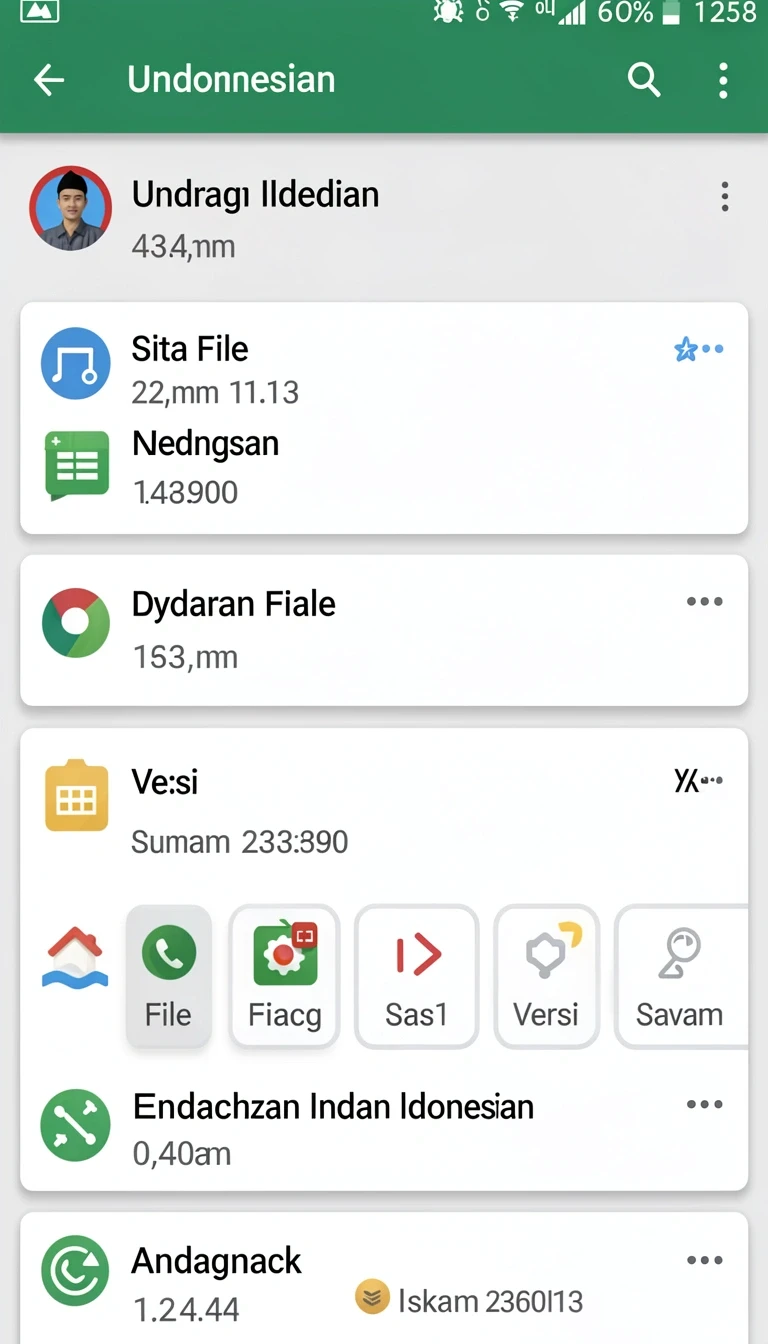The image size is (768, 1344).
Task: Tap the 1.48900 value under Nedngsan
Action: [x=185, y=492]
